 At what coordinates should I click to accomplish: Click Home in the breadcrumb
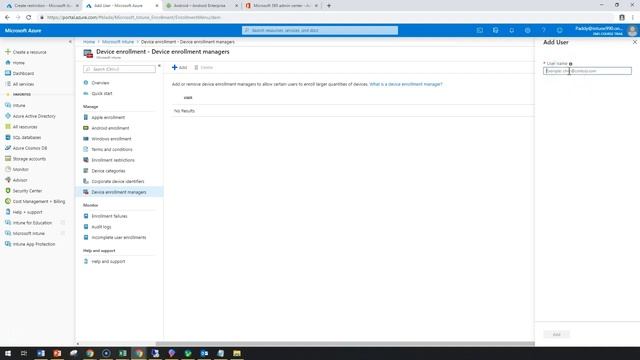[x=89, y=42]
